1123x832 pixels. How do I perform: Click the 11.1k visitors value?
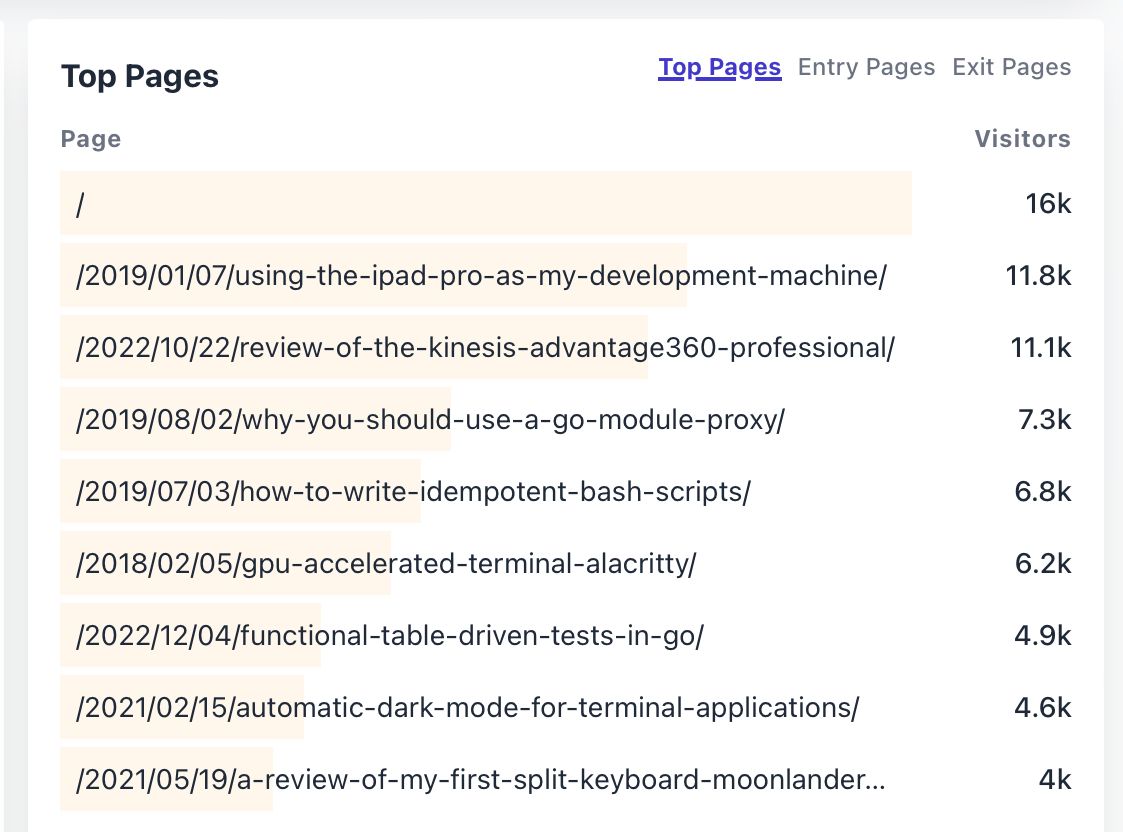coord(1040,348)
